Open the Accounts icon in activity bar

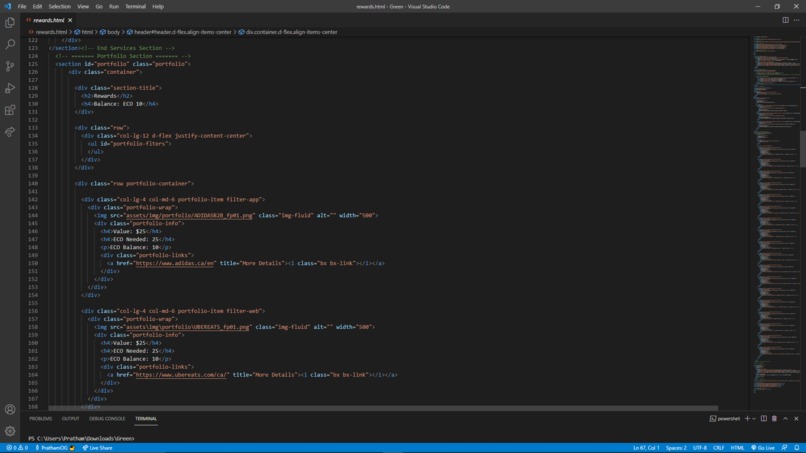(x=10, y=409)
